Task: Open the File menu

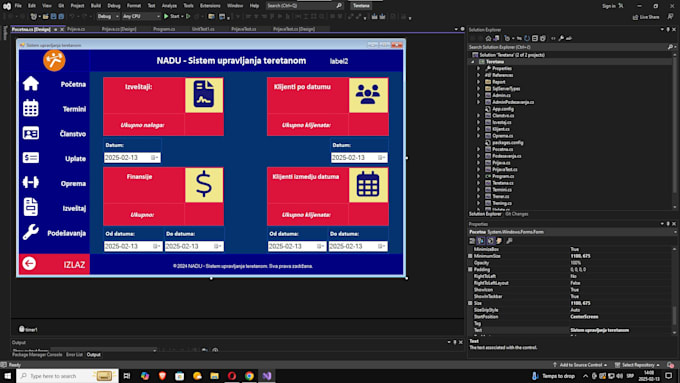Action: (x=18, y=6)
